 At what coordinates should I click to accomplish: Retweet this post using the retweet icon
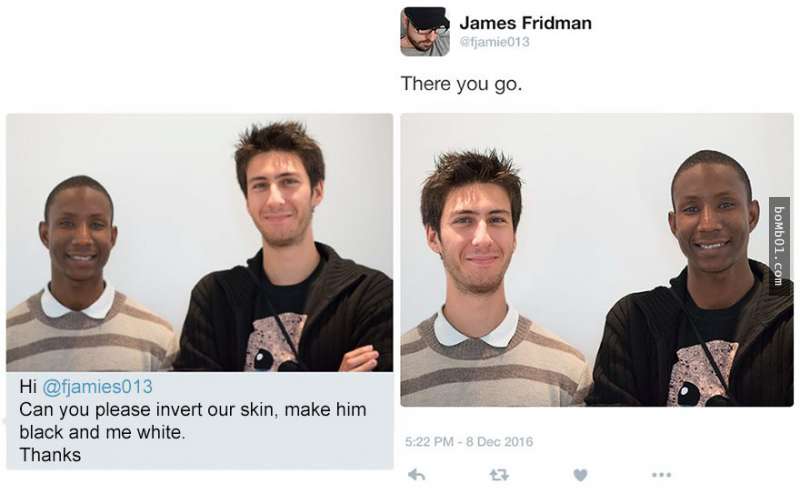(498, 475)
